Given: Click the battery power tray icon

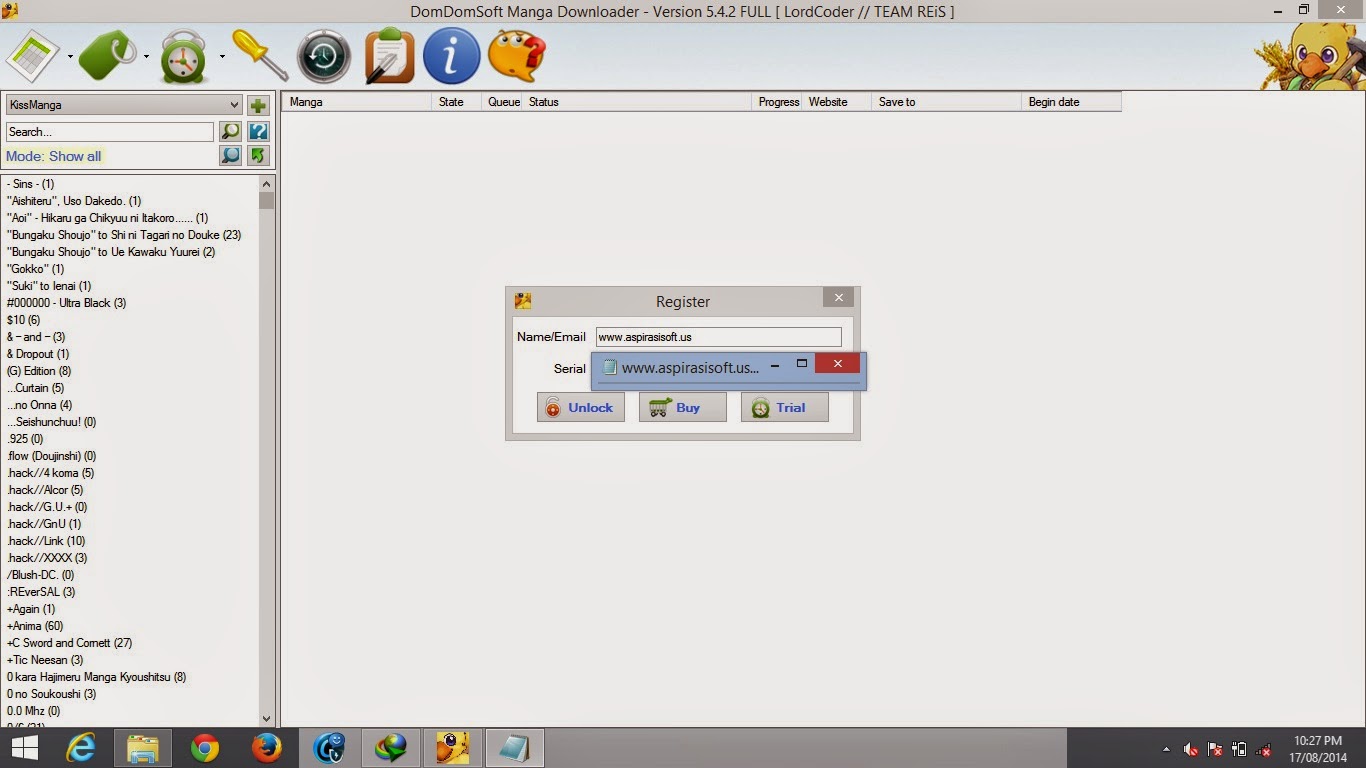Looking at the screenshot, I should [1239, 749].
